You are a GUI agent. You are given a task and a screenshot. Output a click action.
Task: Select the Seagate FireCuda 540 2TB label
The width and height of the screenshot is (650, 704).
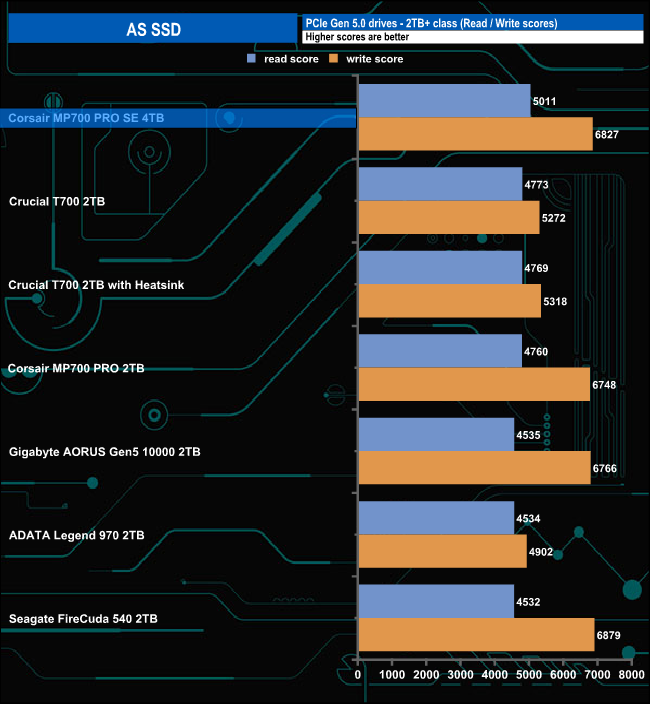tap(83, 619)
